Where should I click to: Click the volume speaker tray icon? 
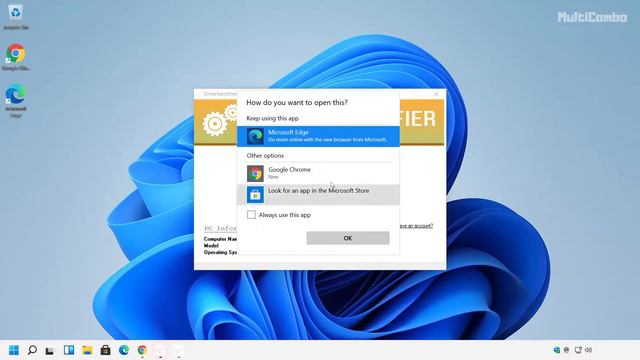click(x=589, y=350)
